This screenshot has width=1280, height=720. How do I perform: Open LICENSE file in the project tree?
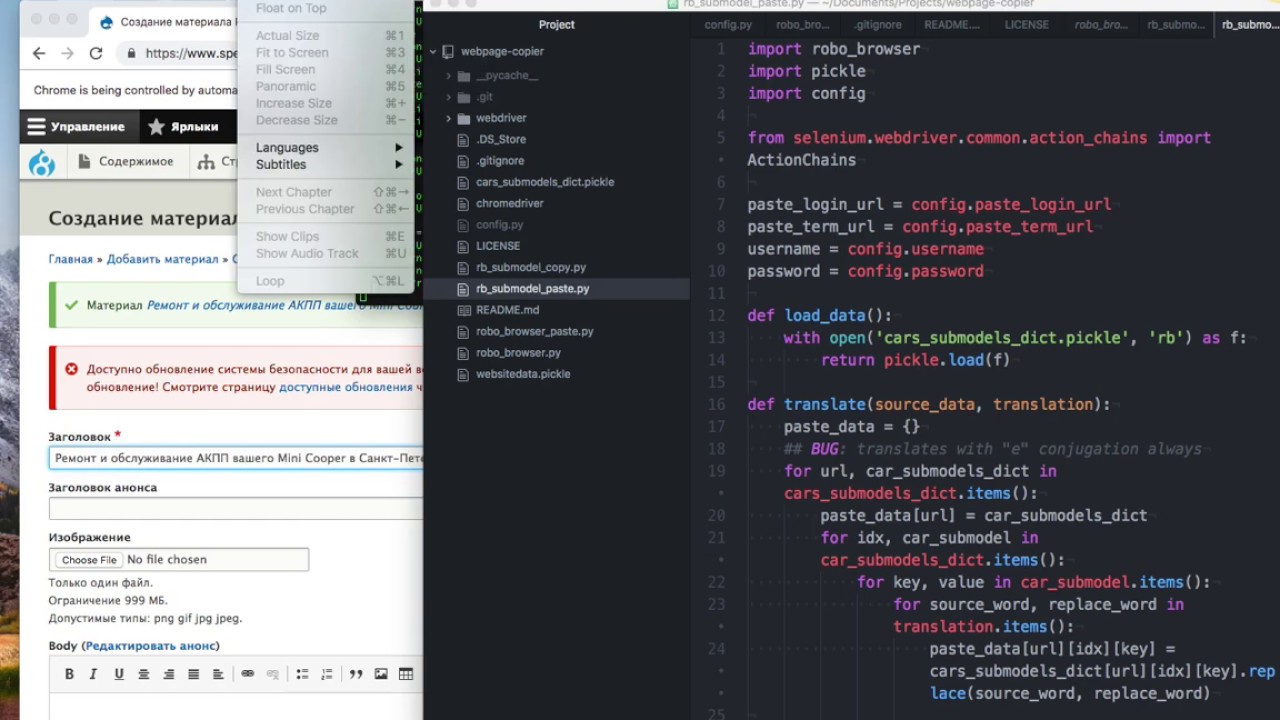click(x=498, y=246)
